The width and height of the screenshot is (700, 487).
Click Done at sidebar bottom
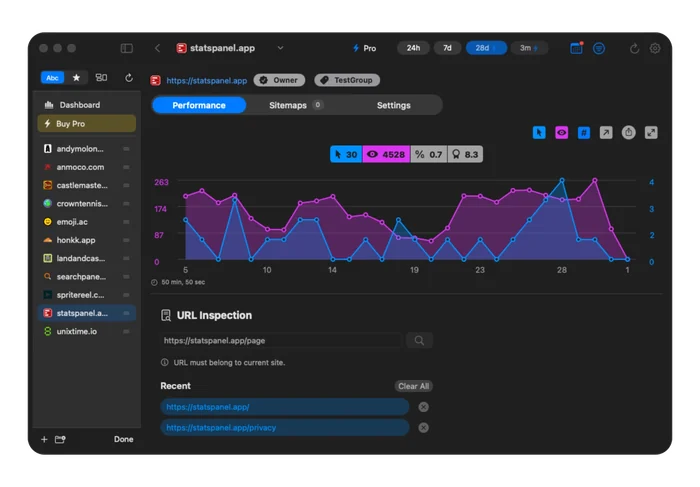tap(124, 439)
